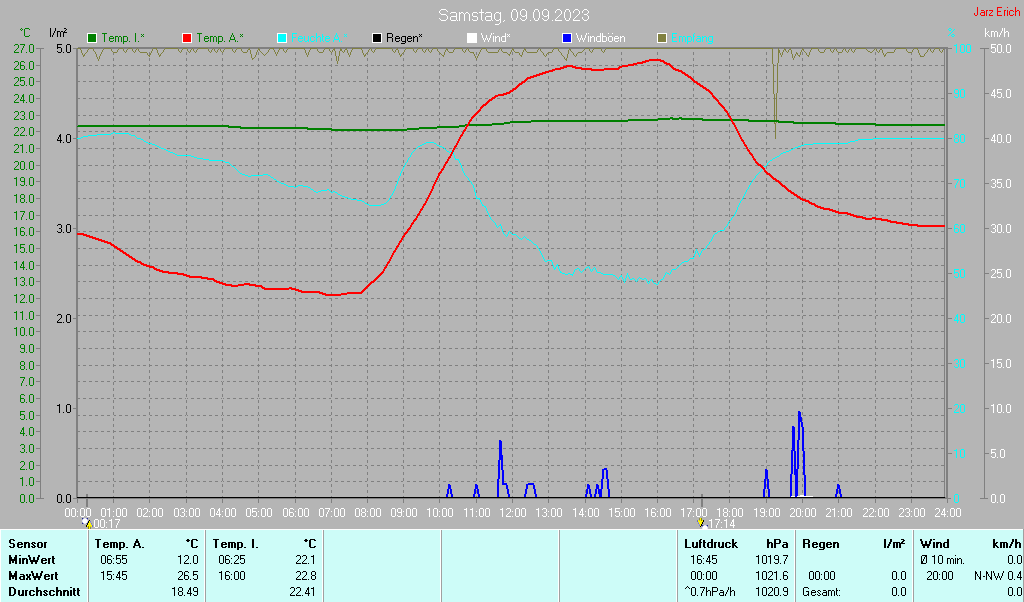The width and height of the screenshot is (1024, 602).
Task: Select the Wind* legend label
Action: click(x=496, y=39)
